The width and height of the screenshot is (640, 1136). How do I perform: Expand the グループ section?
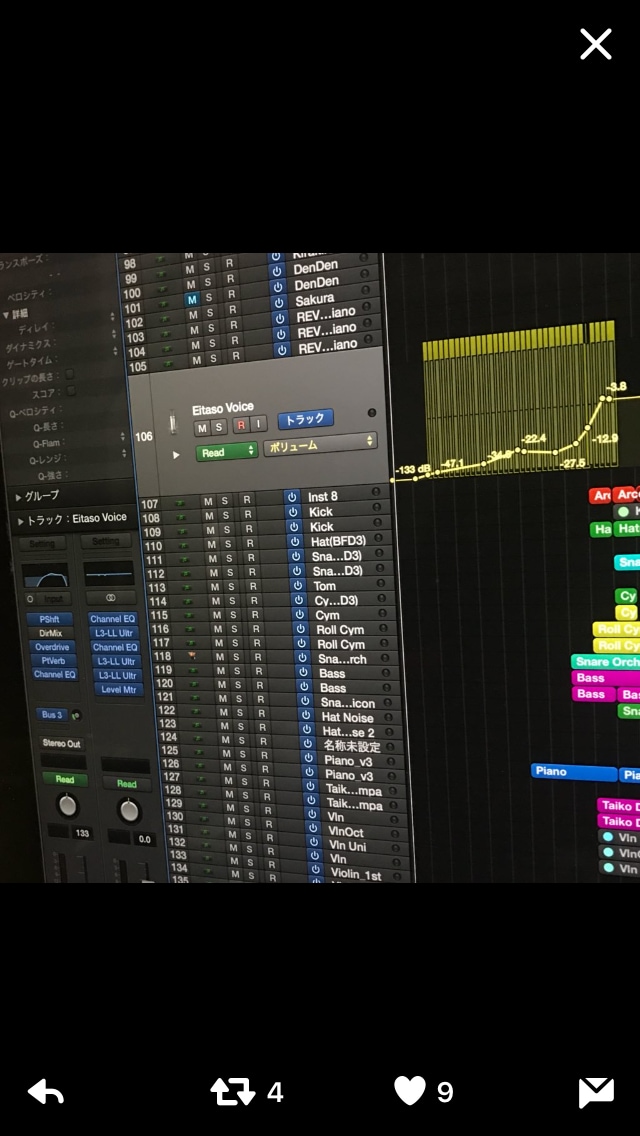pos(17,496)
